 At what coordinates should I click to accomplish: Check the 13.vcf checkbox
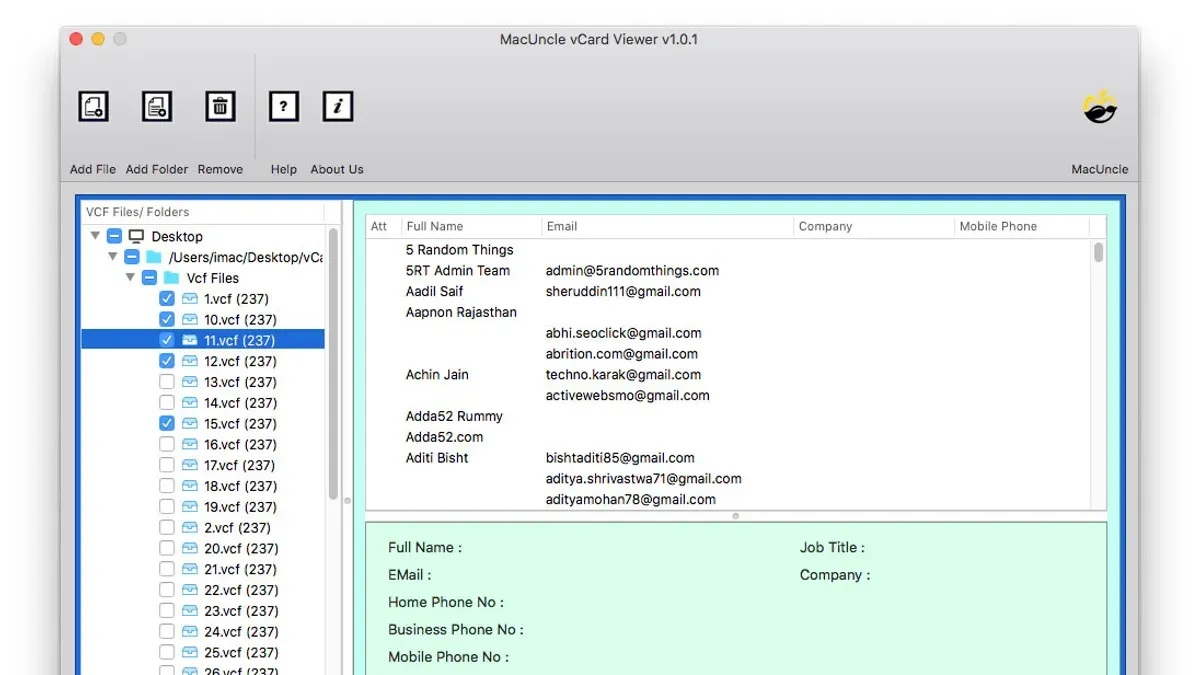[x=167, y=382]
